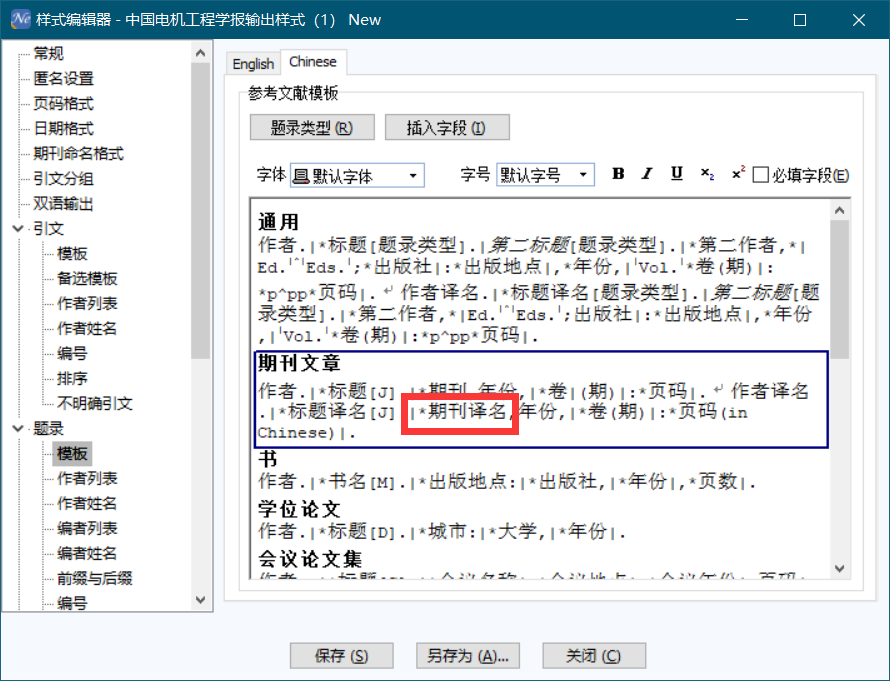Toggle the 必填字段(E) checkbox

pos(761,175)
